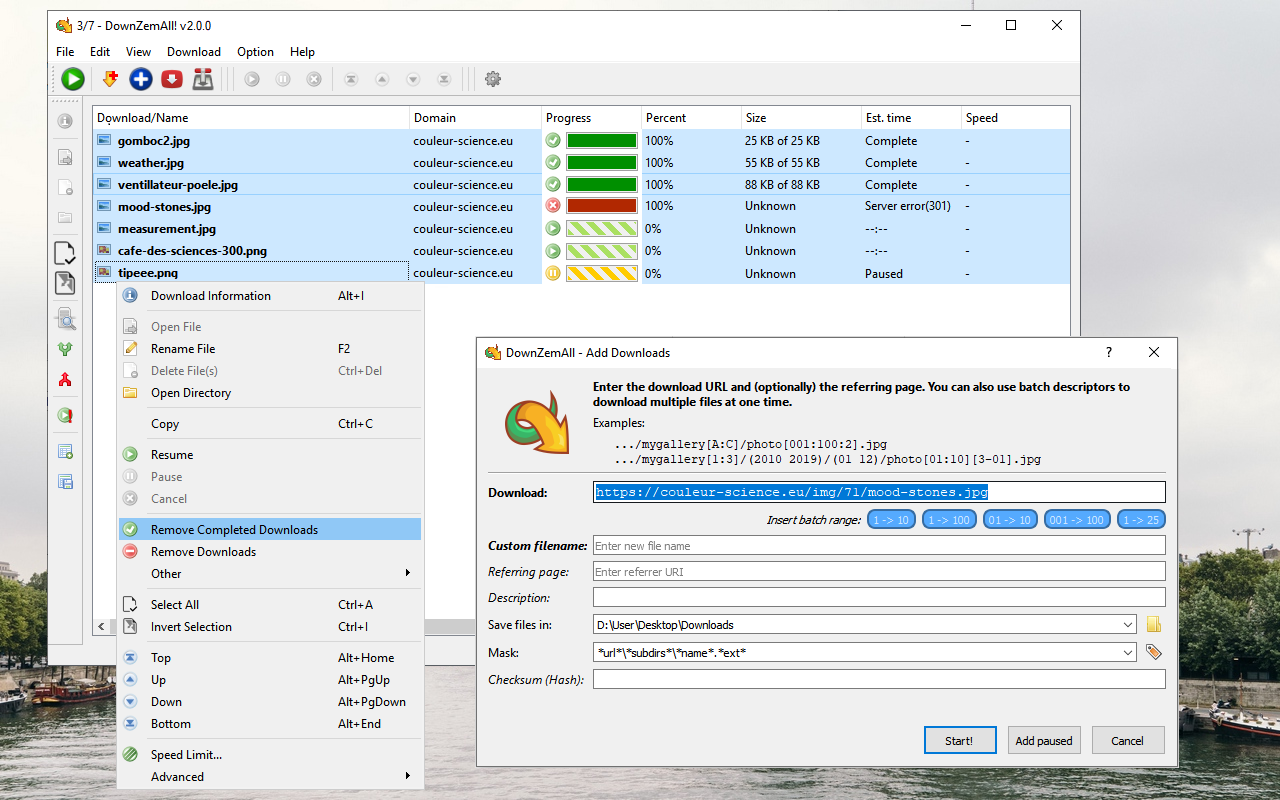Select the cafe-des-sciences-300.png row
The width and height of the screenshot is (1280, 800).
coord(581,251)
